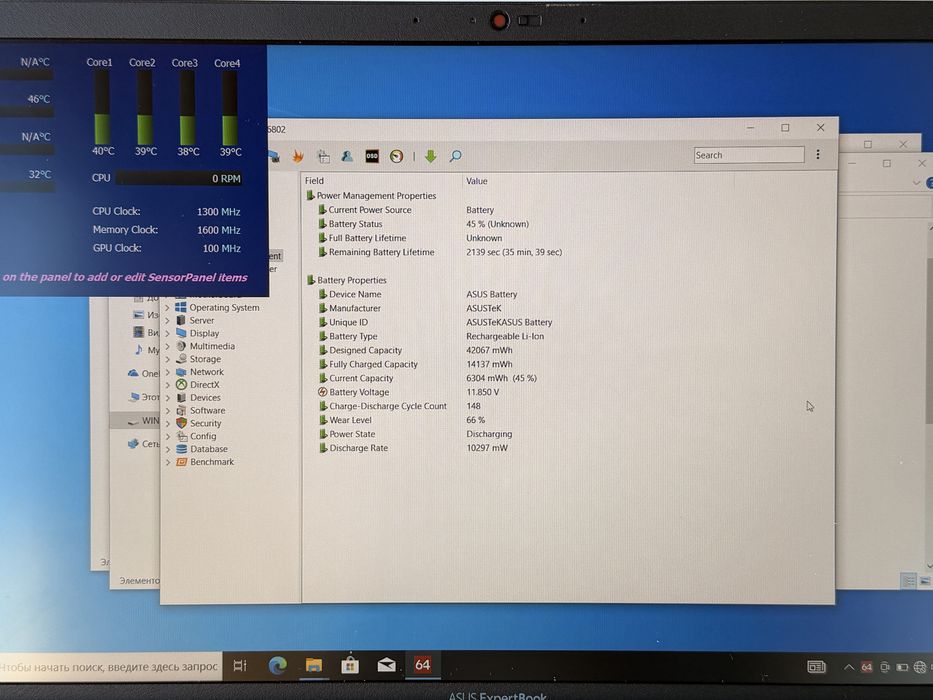Show hidden tray icons chevron
This screenshot has height=700, width=933.
click(x=849, y=667)
